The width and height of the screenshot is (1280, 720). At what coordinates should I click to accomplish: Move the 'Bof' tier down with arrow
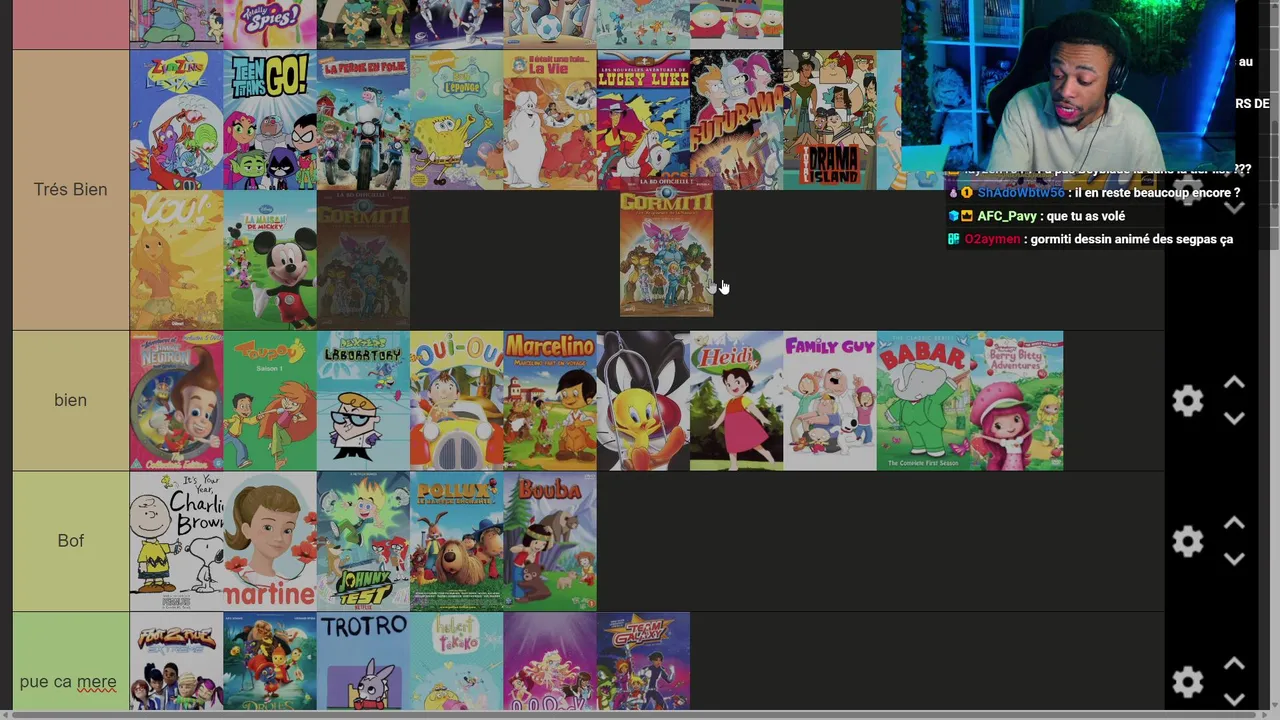[1234, 558]
